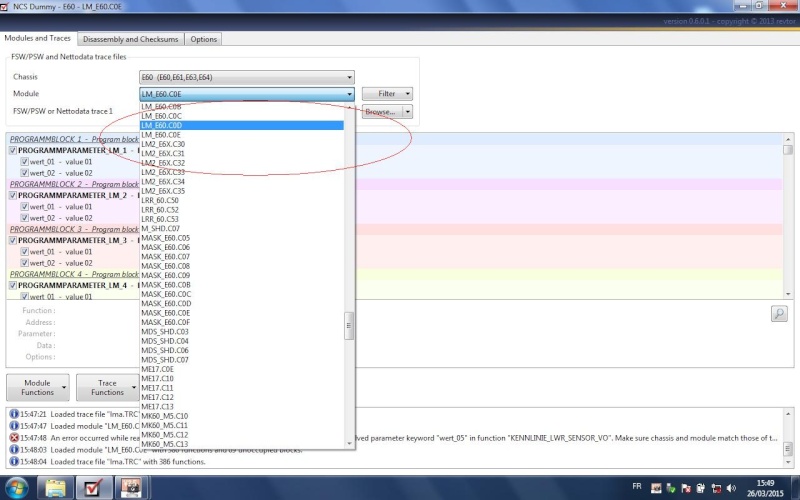The width and height of the screenshot is (800, 500).
Task: Click the info icon of the 15:48:04 log entry
Action: tap(14, 461)
